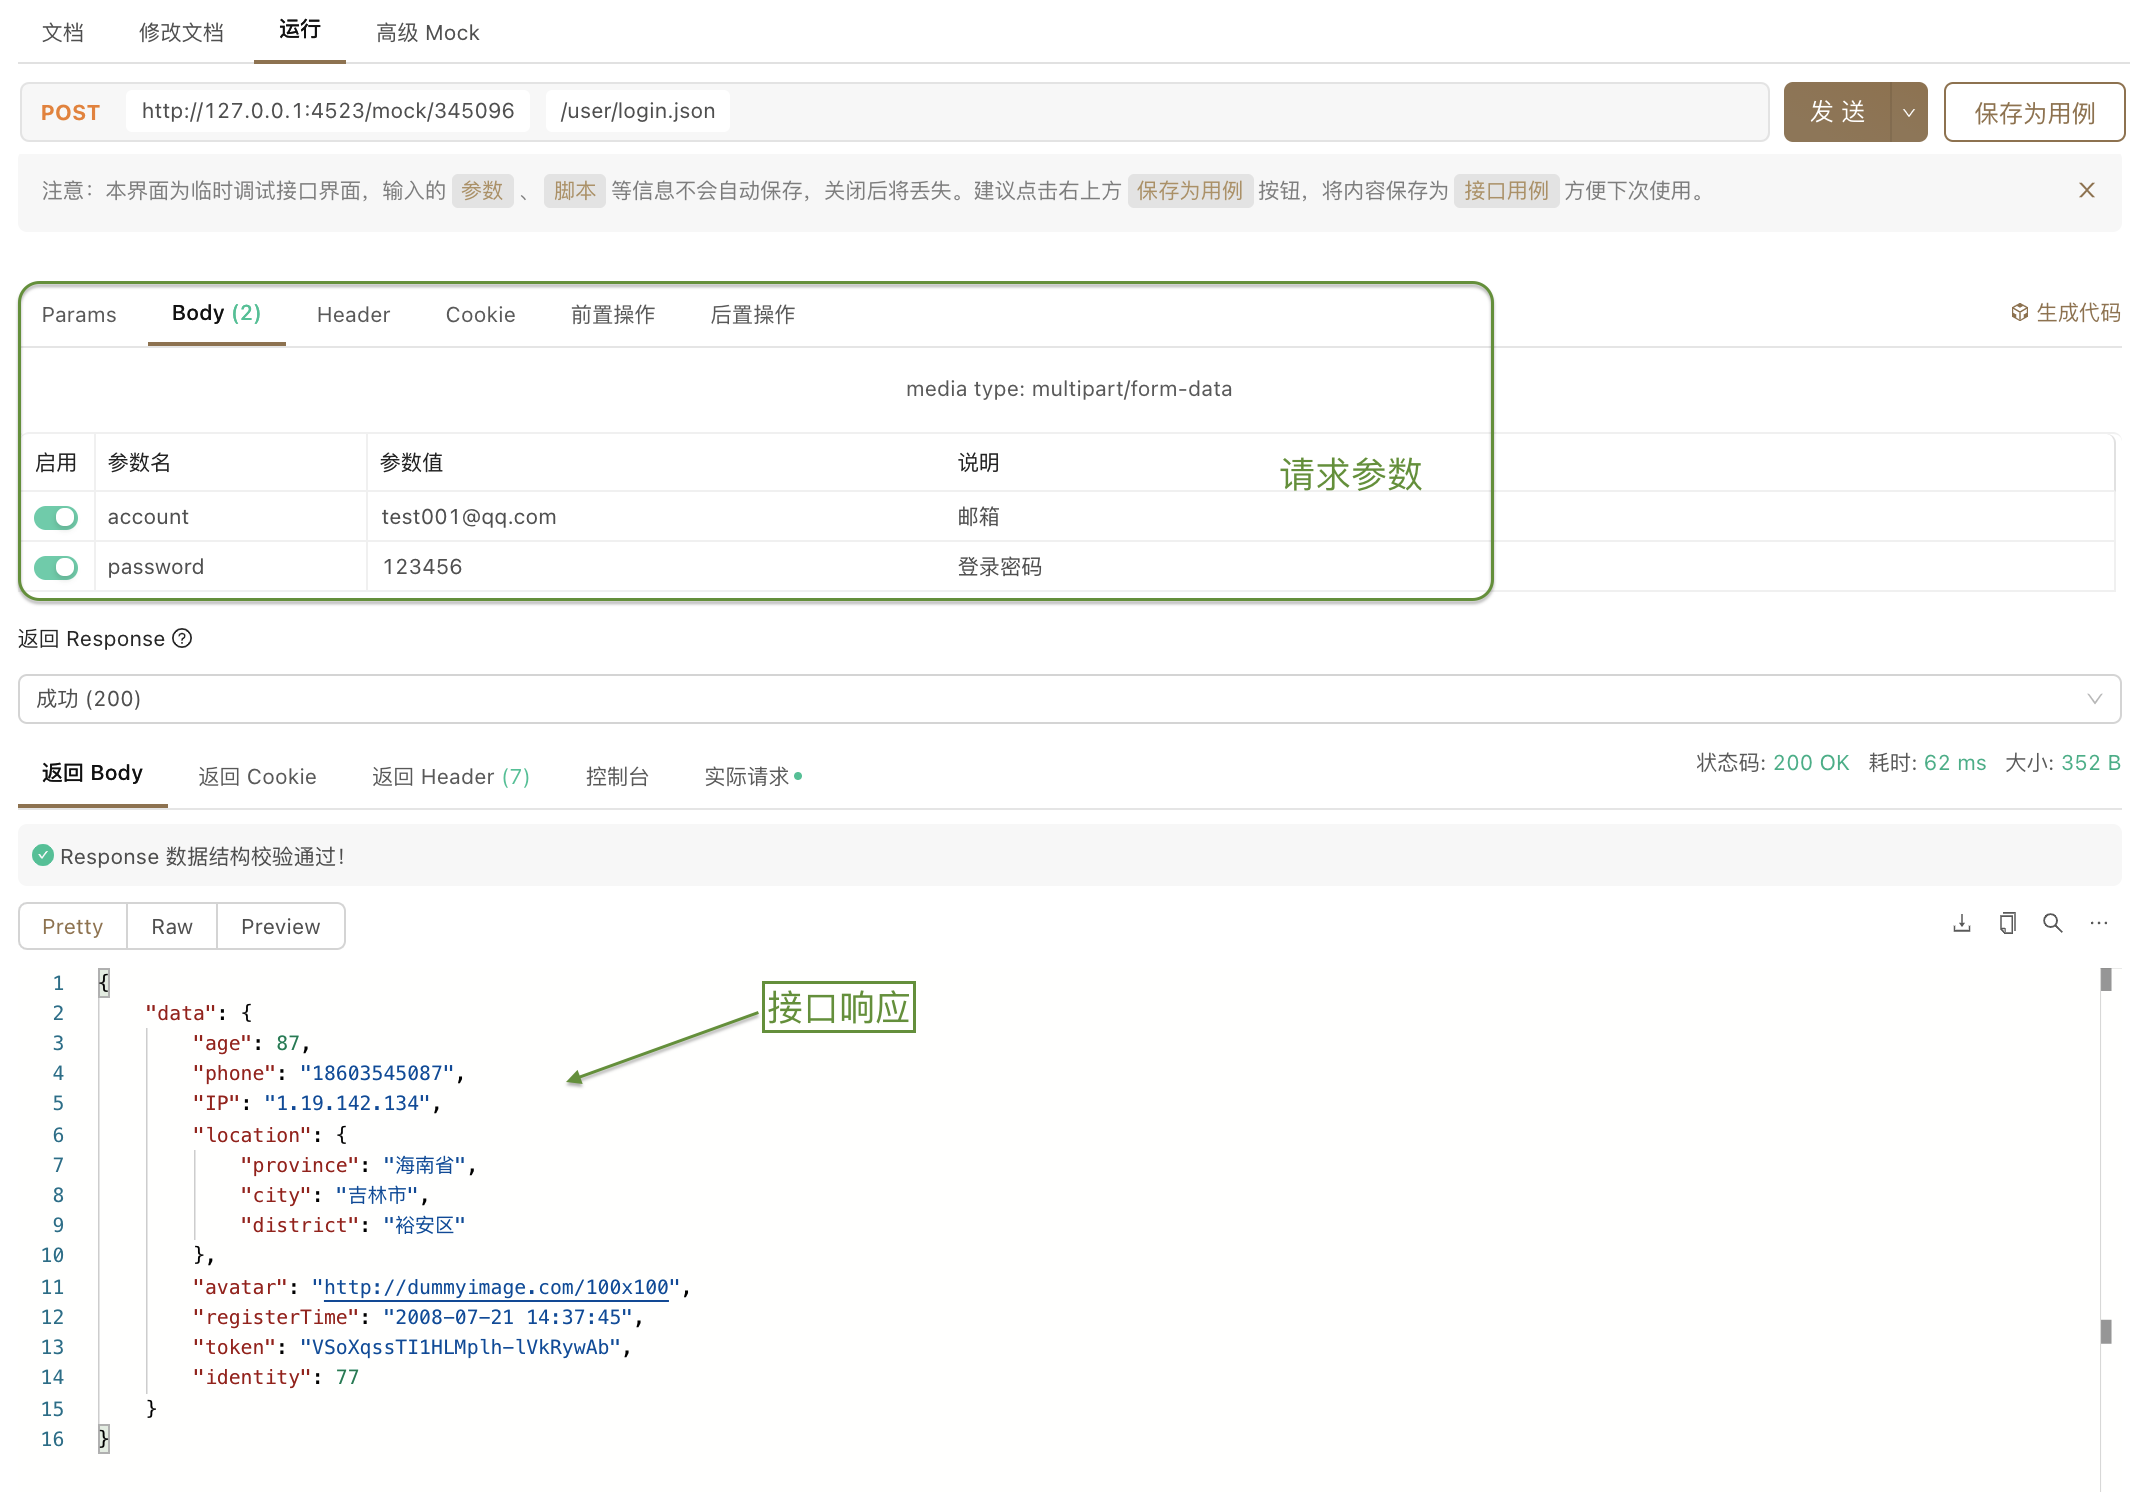Open the 高级 Mock tab
The width and height of the screenshot is (2144, 1492).
tap(428, 32)
